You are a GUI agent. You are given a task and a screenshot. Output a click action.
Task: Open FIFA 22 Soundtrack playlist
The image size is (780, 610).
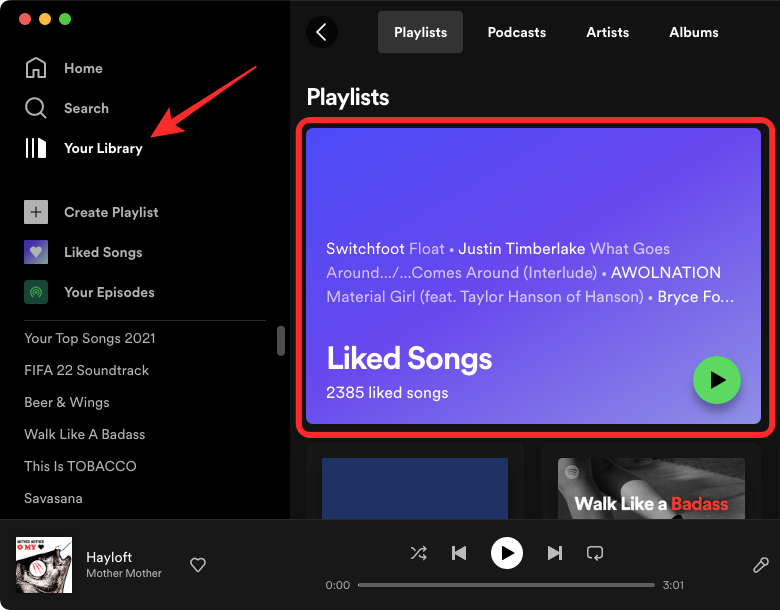(x=87, y=370)
